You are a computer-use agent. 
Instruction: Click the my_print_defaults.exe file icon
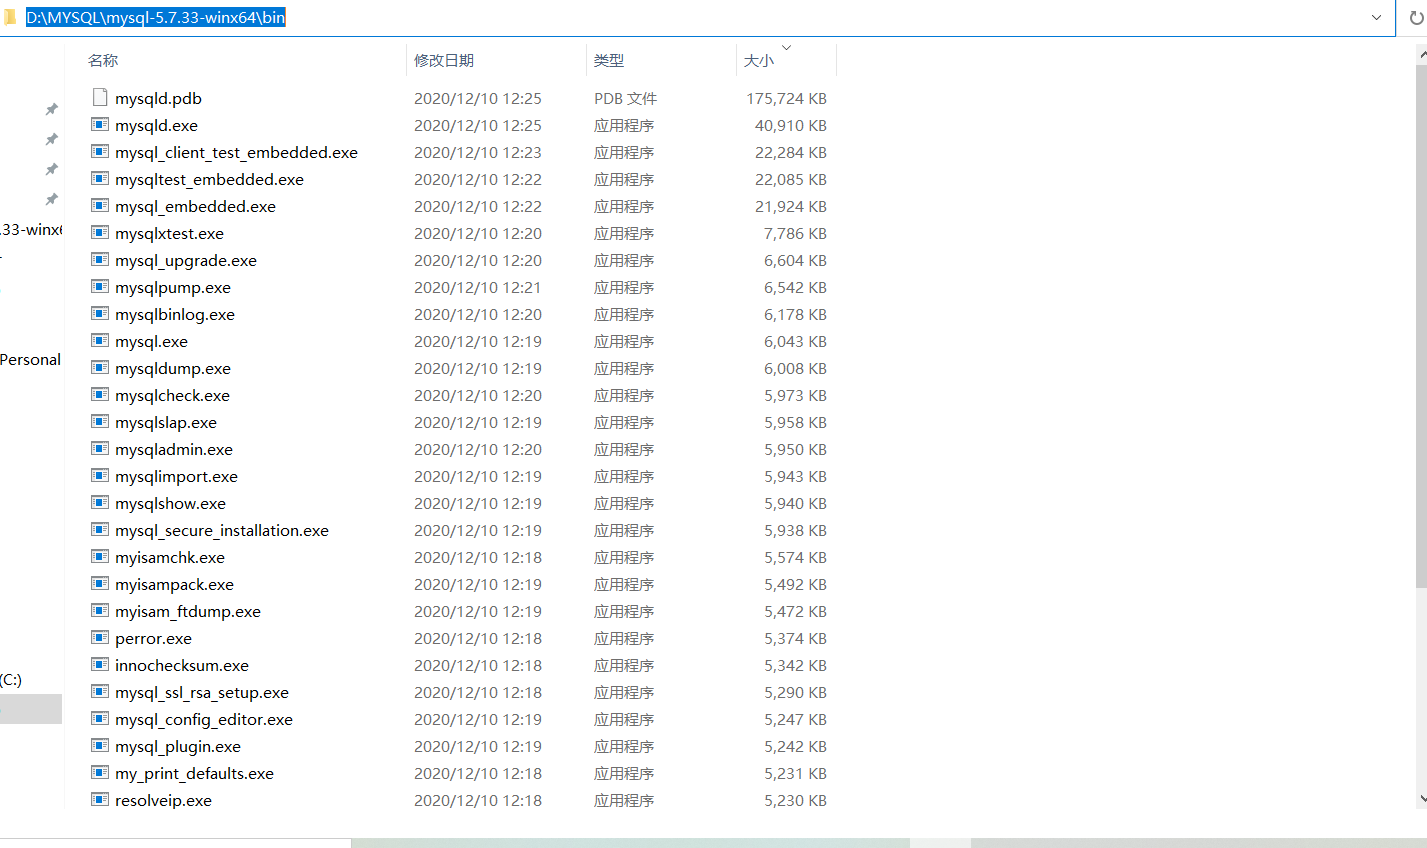point(100,772)
